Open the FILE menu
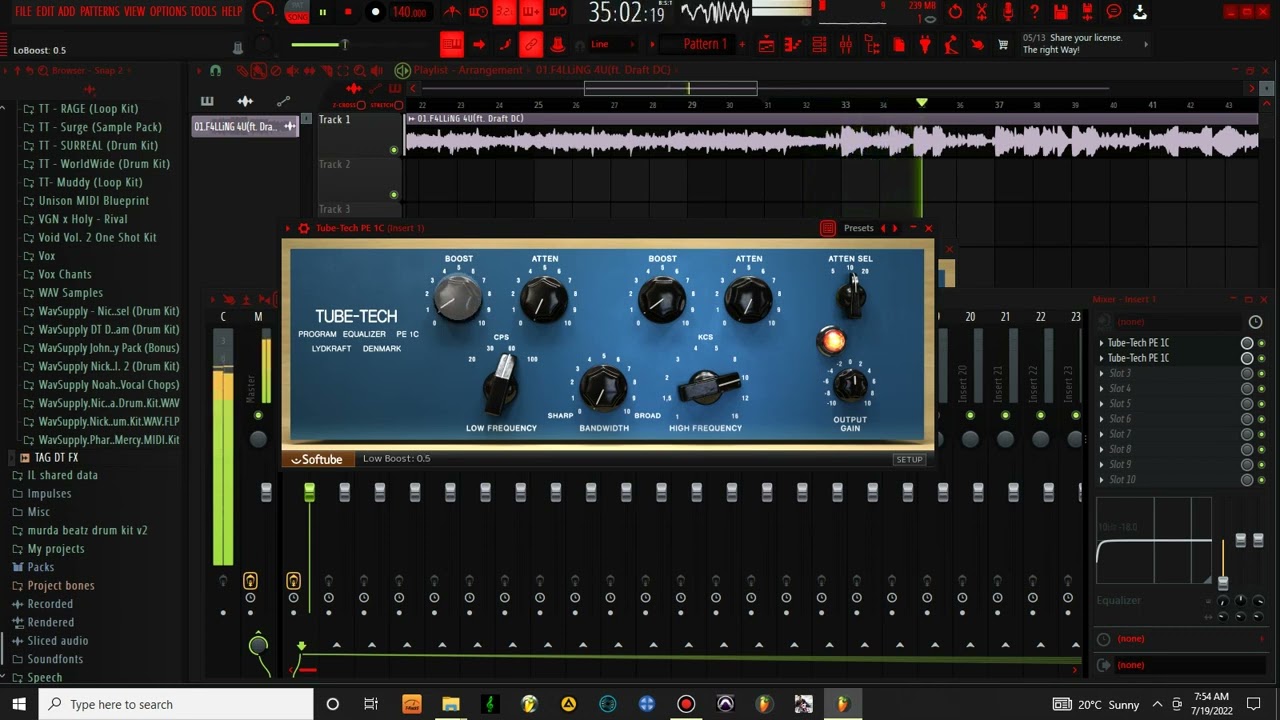The image size is (1280, 720). click(x=23, y=11)
